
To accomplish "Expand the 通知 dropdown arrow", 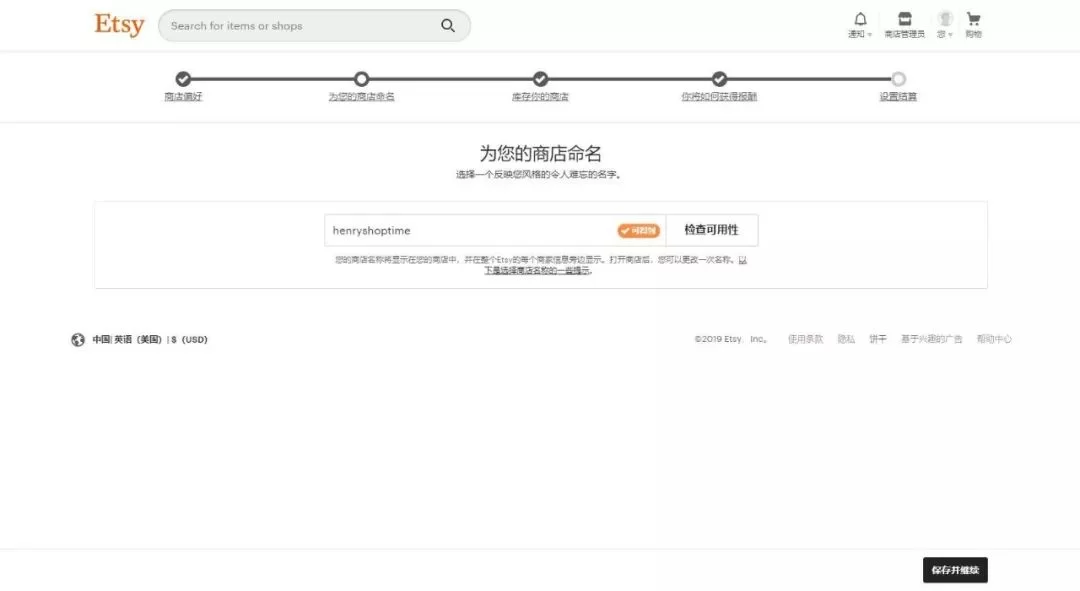I will [x=870, y=35].
